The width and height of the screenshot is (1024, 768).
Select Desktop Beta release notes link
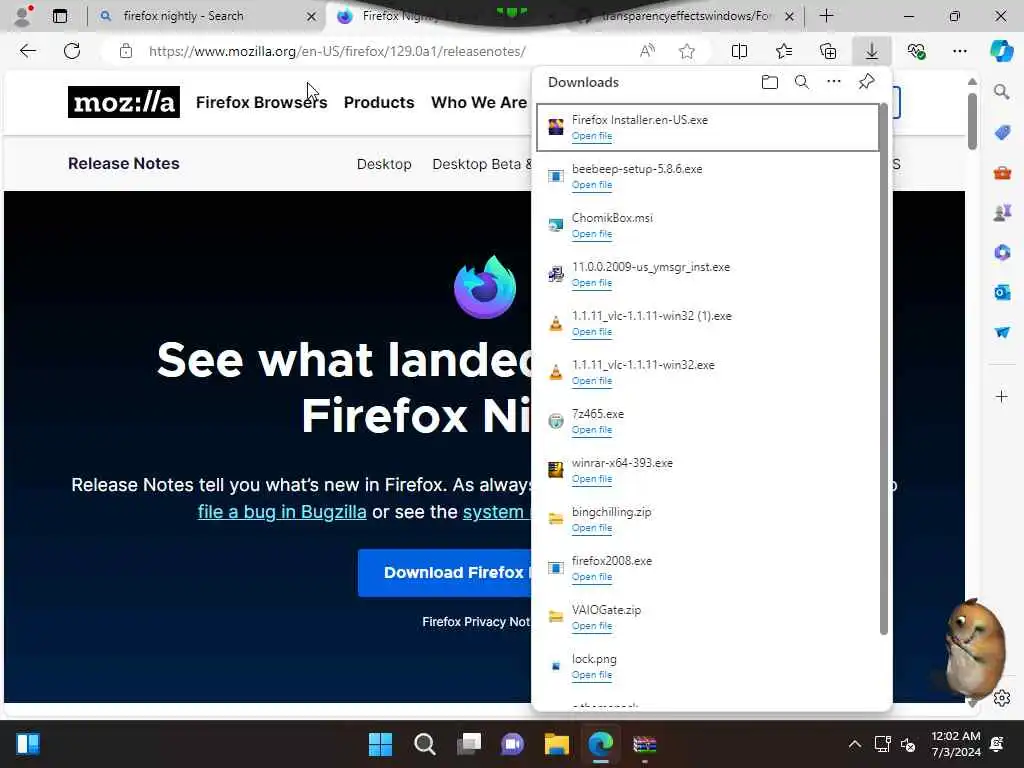[482, 164]
